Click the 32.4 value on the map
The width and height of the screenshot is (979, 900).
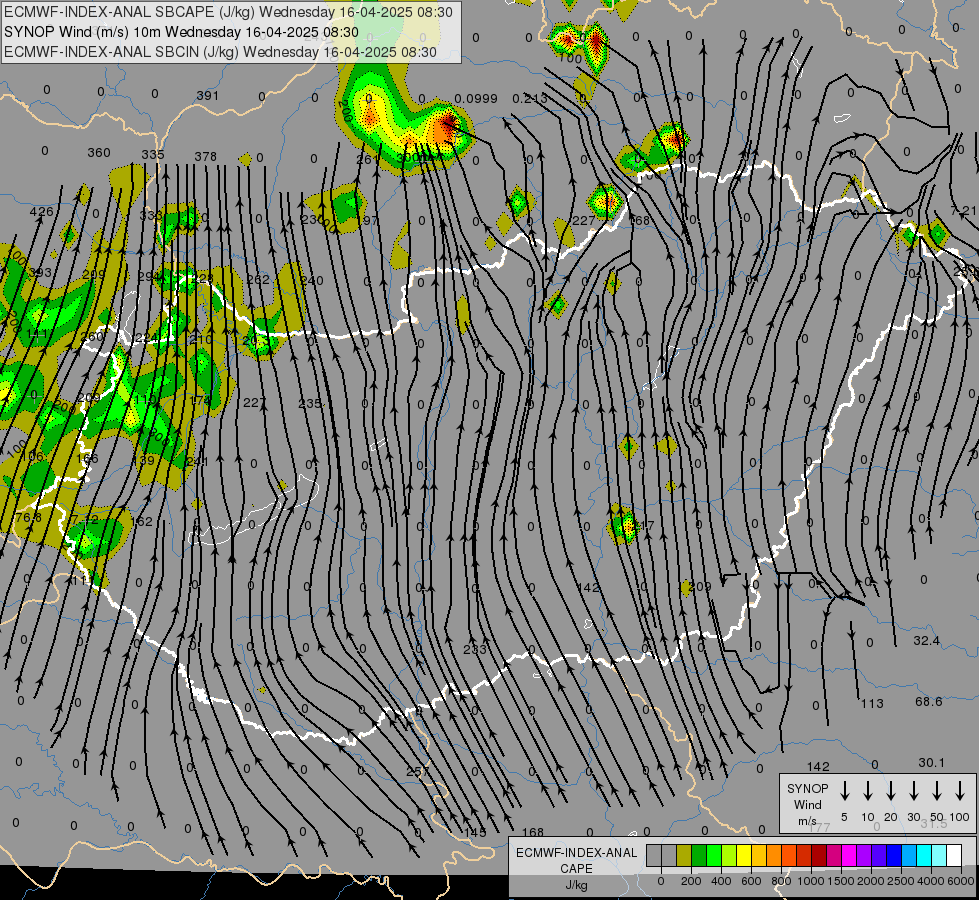click(926, 640)
